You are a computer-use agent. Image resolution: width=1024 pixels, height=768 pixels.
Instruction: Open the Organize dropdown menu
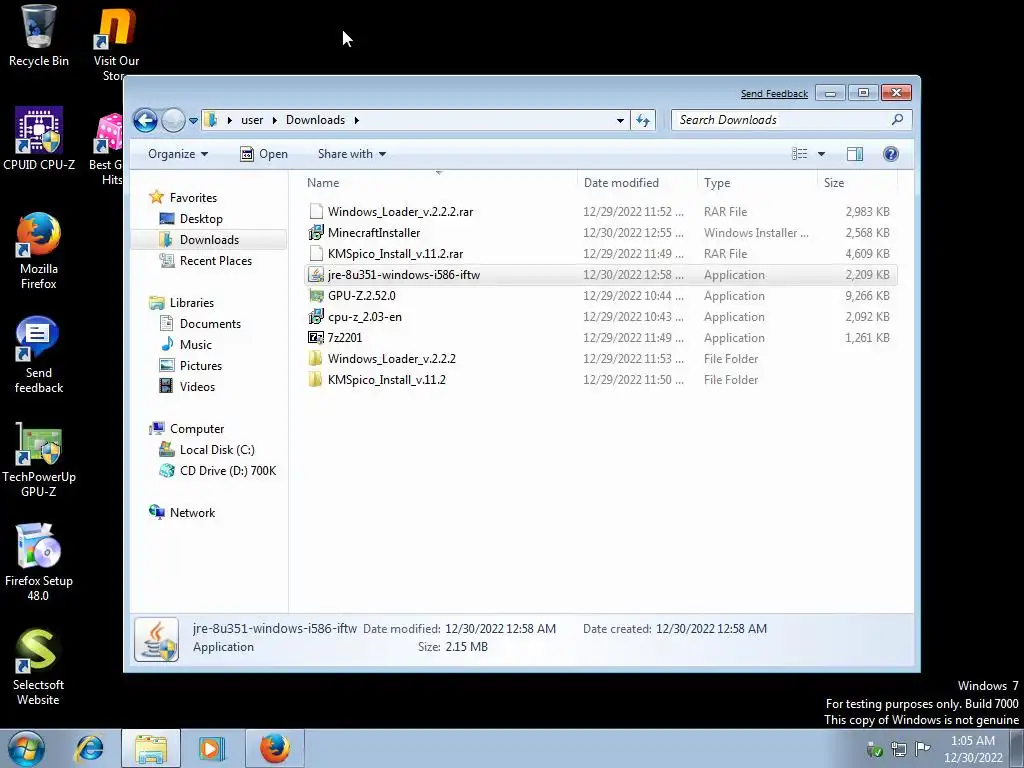(x=178, y=154)
